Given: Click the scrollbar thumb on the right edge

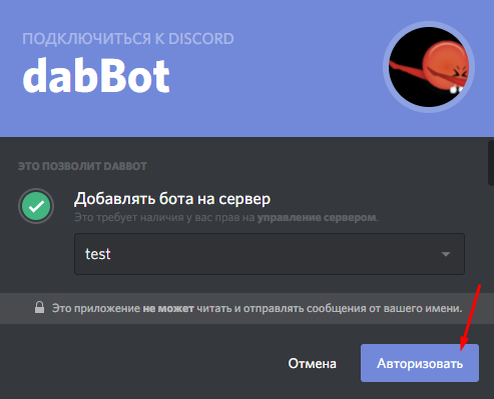Looking at the screenshot, I should 491,163.
